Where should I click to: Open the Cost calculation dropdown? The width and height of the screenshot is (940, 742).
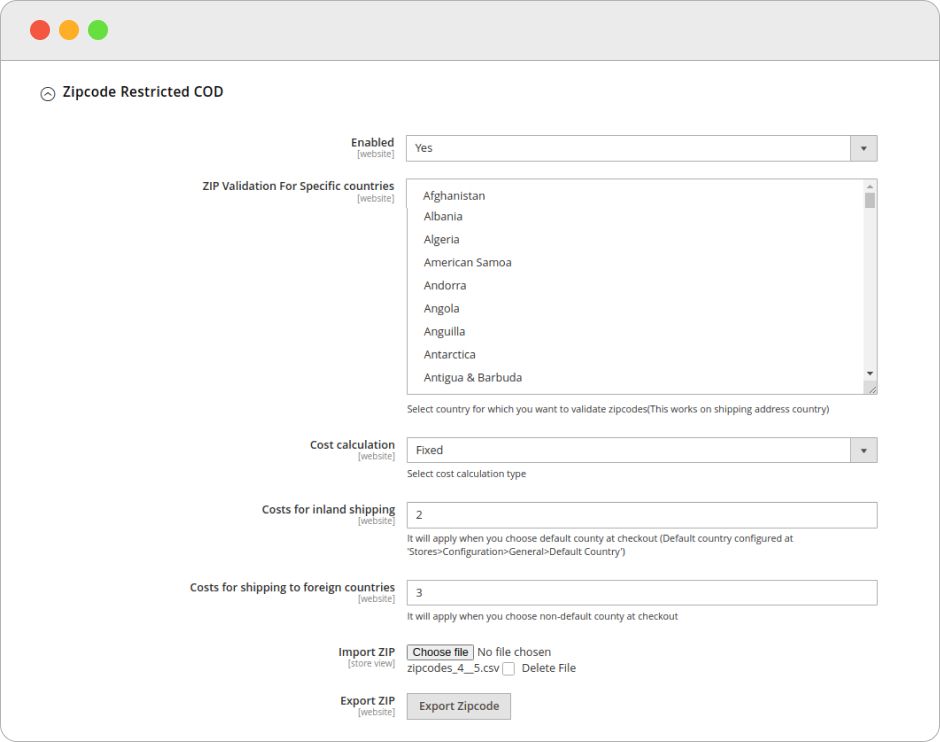tap(641, 450)
